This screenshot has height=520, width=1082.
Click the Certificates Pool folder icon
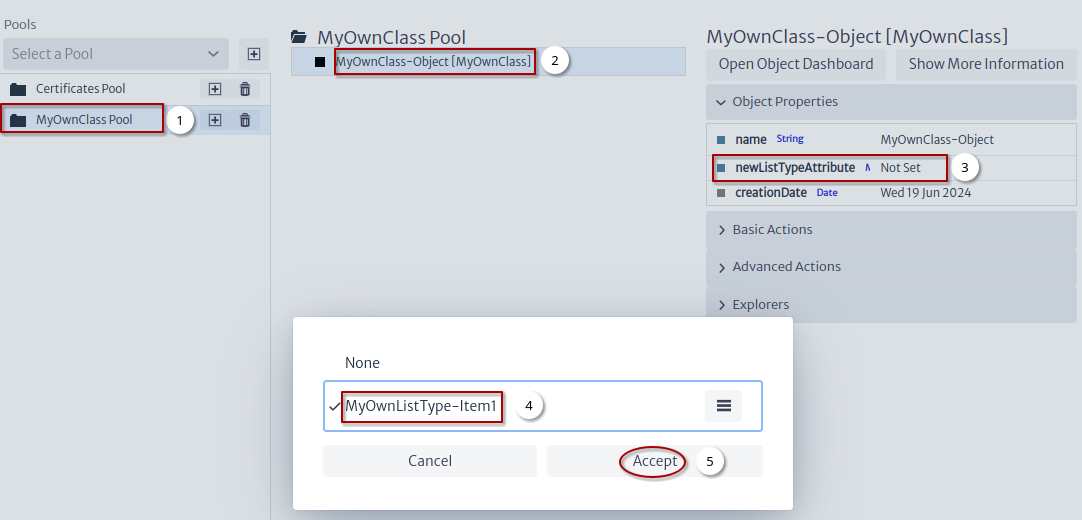(18, 89)
